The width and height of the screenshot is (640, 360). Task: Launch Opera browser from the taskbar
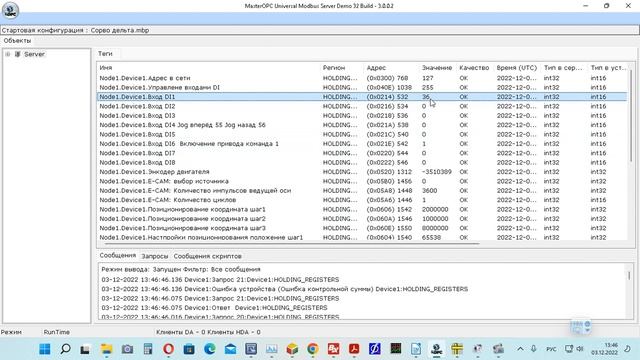click(x=168, y=349)
